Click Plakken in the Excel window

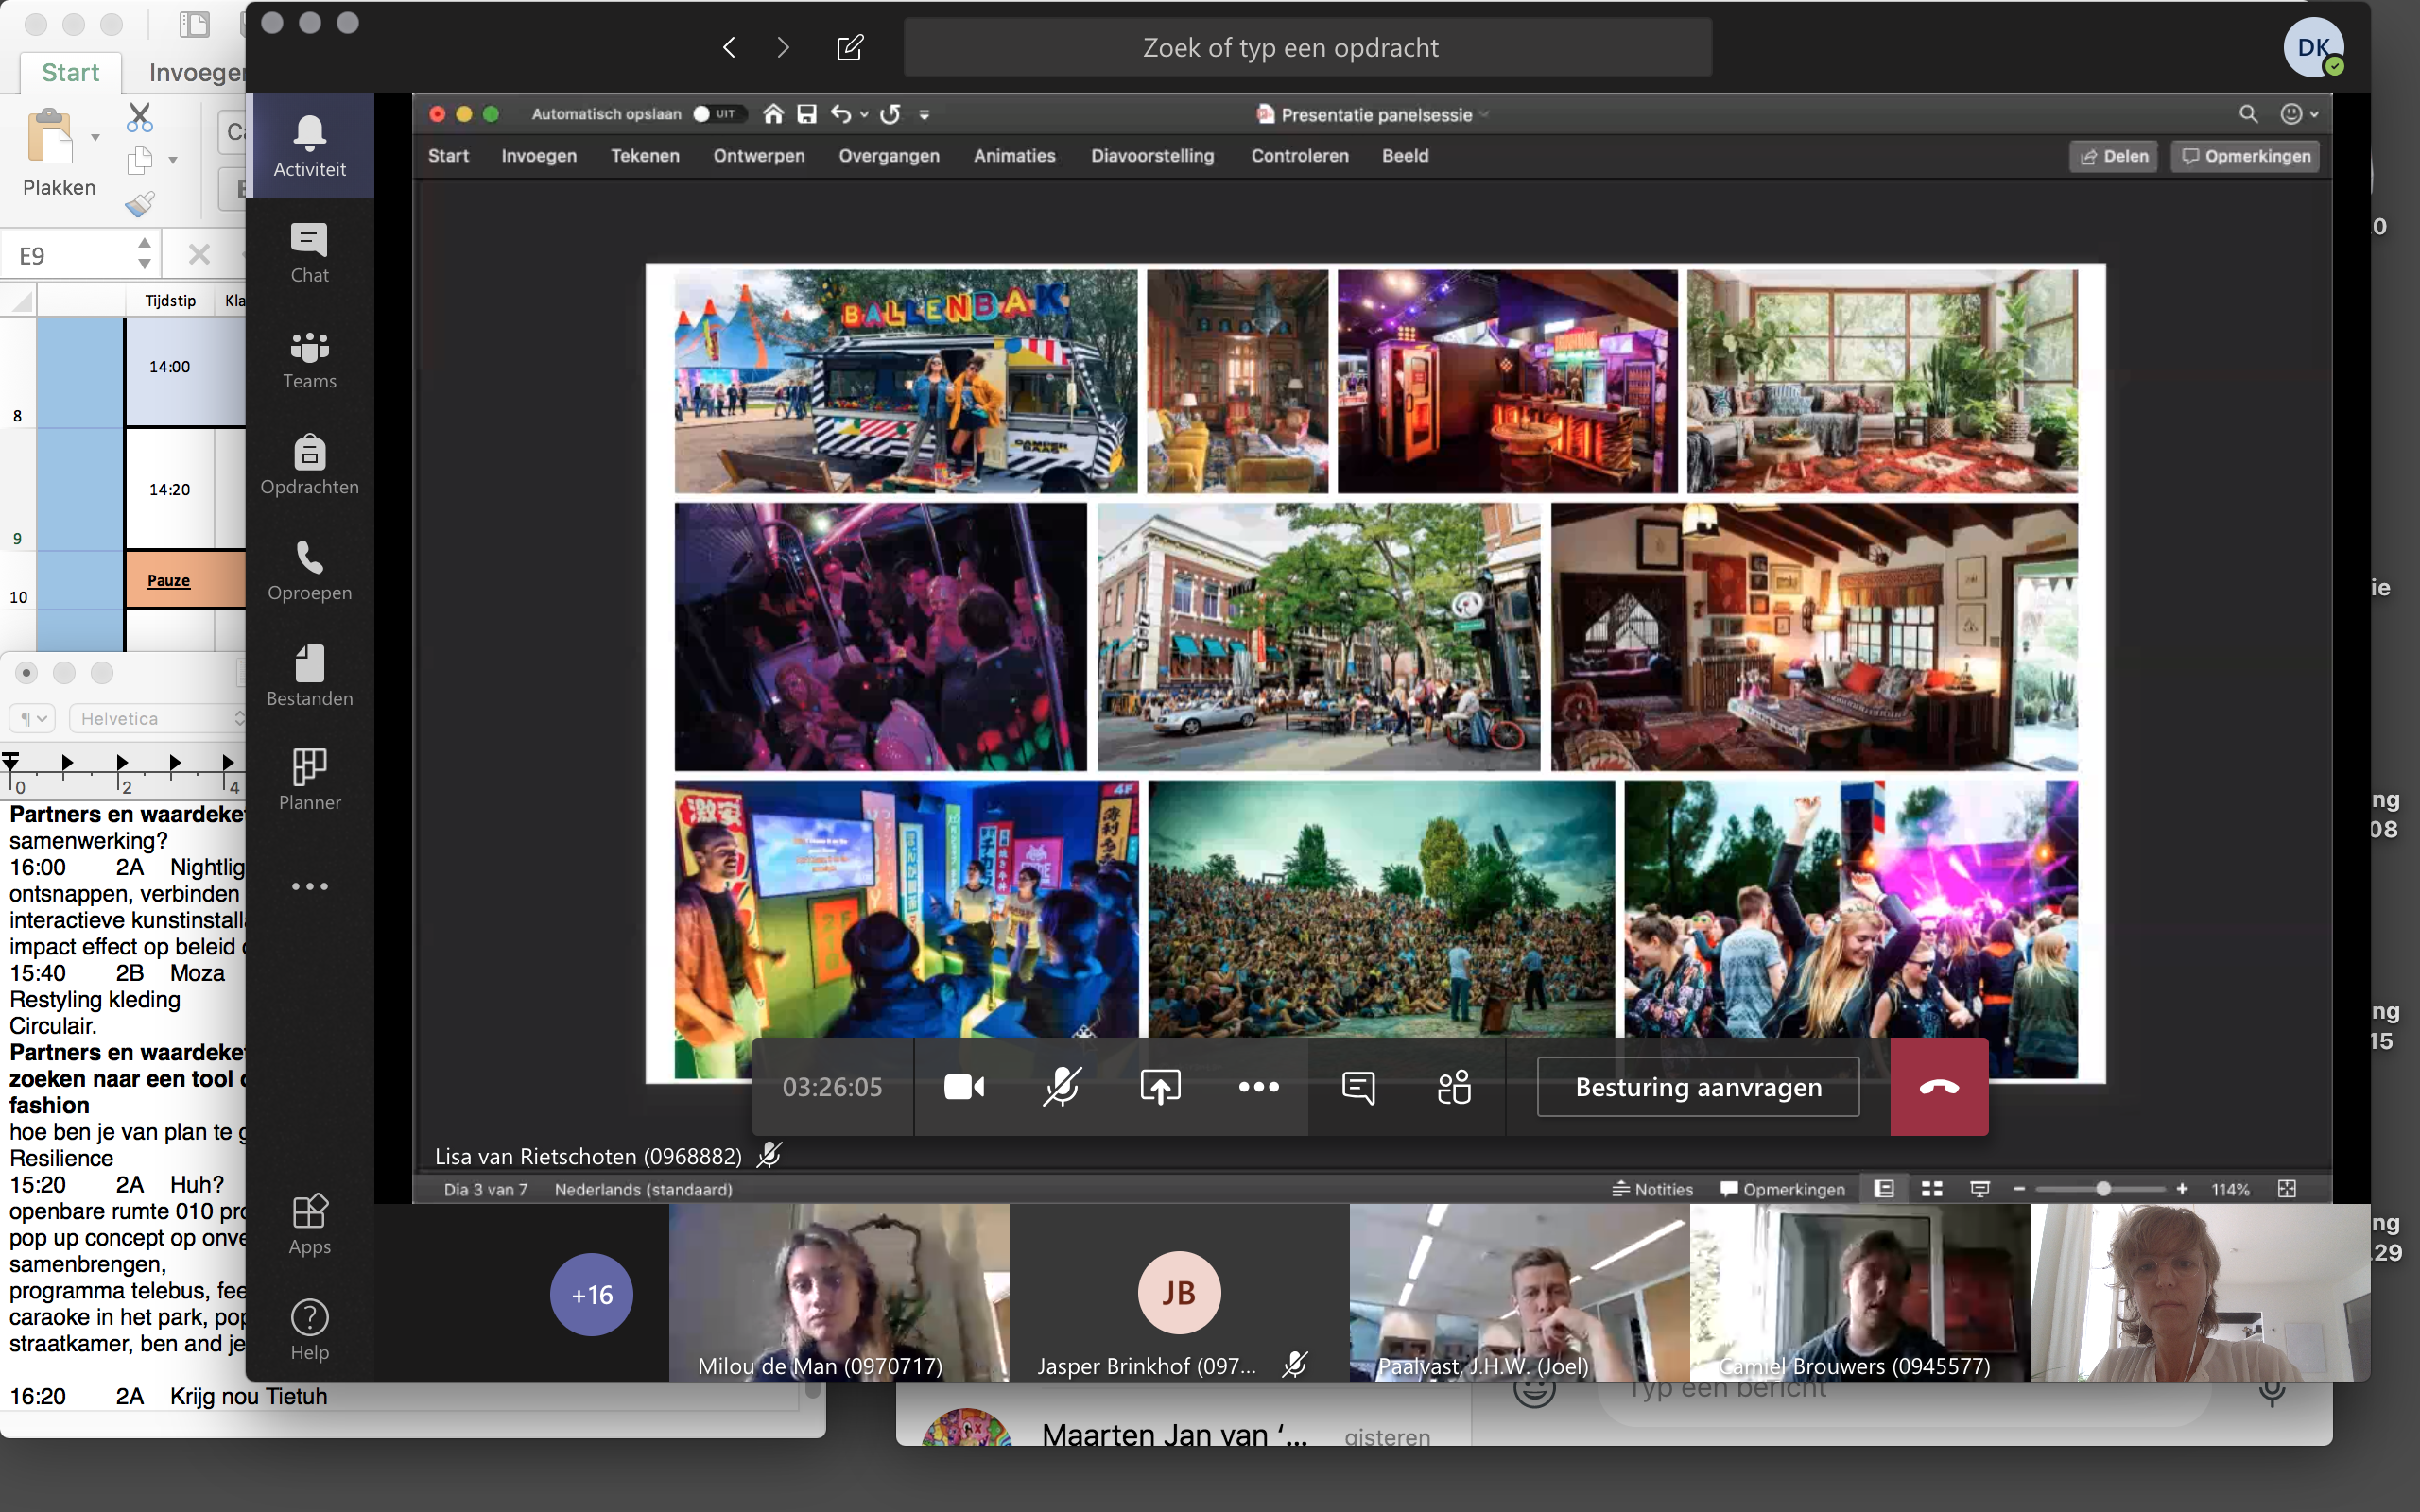[59, 153]
